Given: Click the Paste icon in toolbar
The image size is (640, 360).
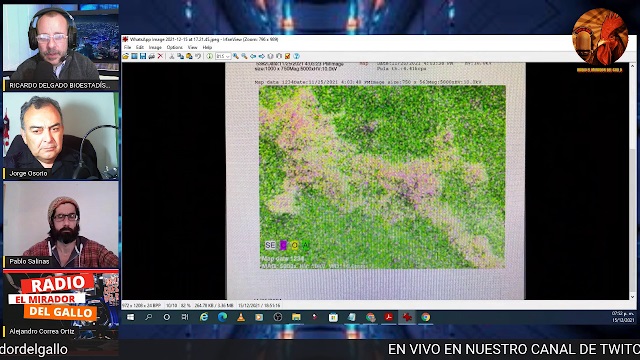Looking at the screenshot, I should tap(189, 56).
